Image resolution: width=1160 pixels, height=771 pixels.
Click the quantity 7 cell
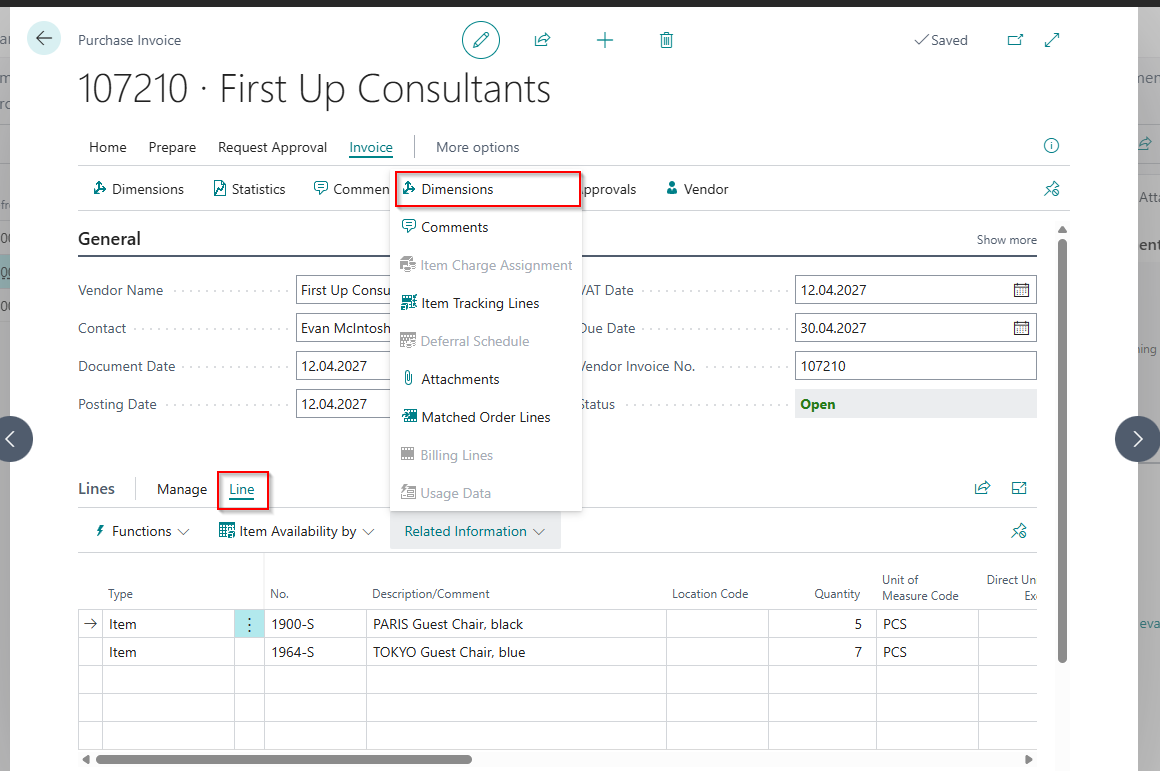coord(822,652)
